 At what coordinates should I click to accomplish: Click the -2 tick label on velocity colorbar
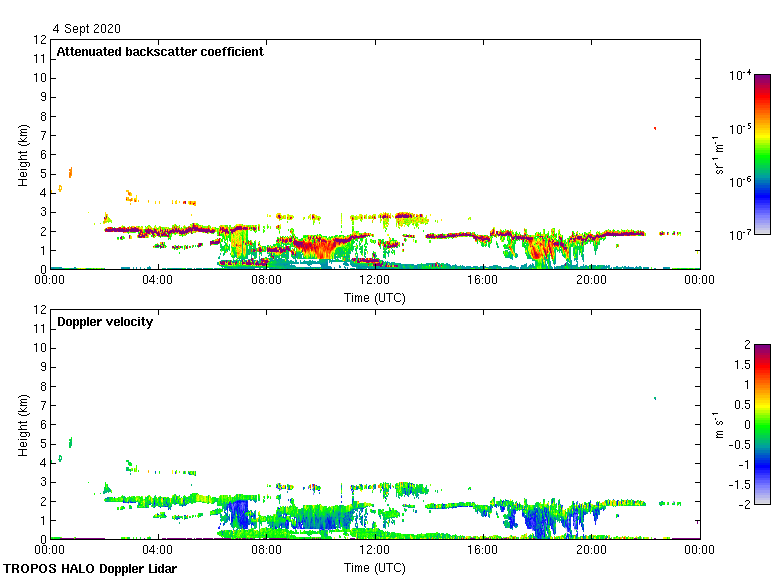pyautogui.click(x=744, y=503)
